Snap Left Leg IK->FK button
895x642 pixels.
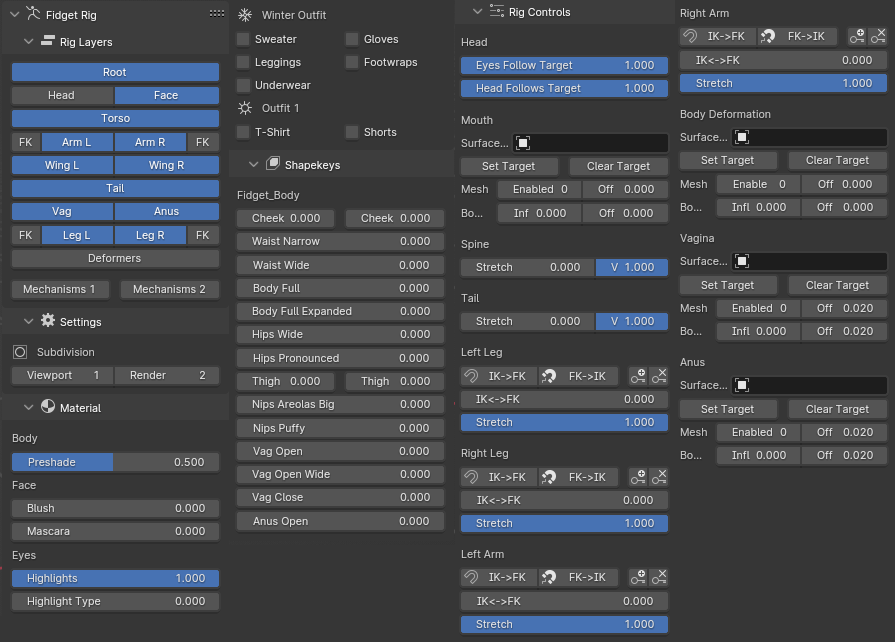point(499,376)
